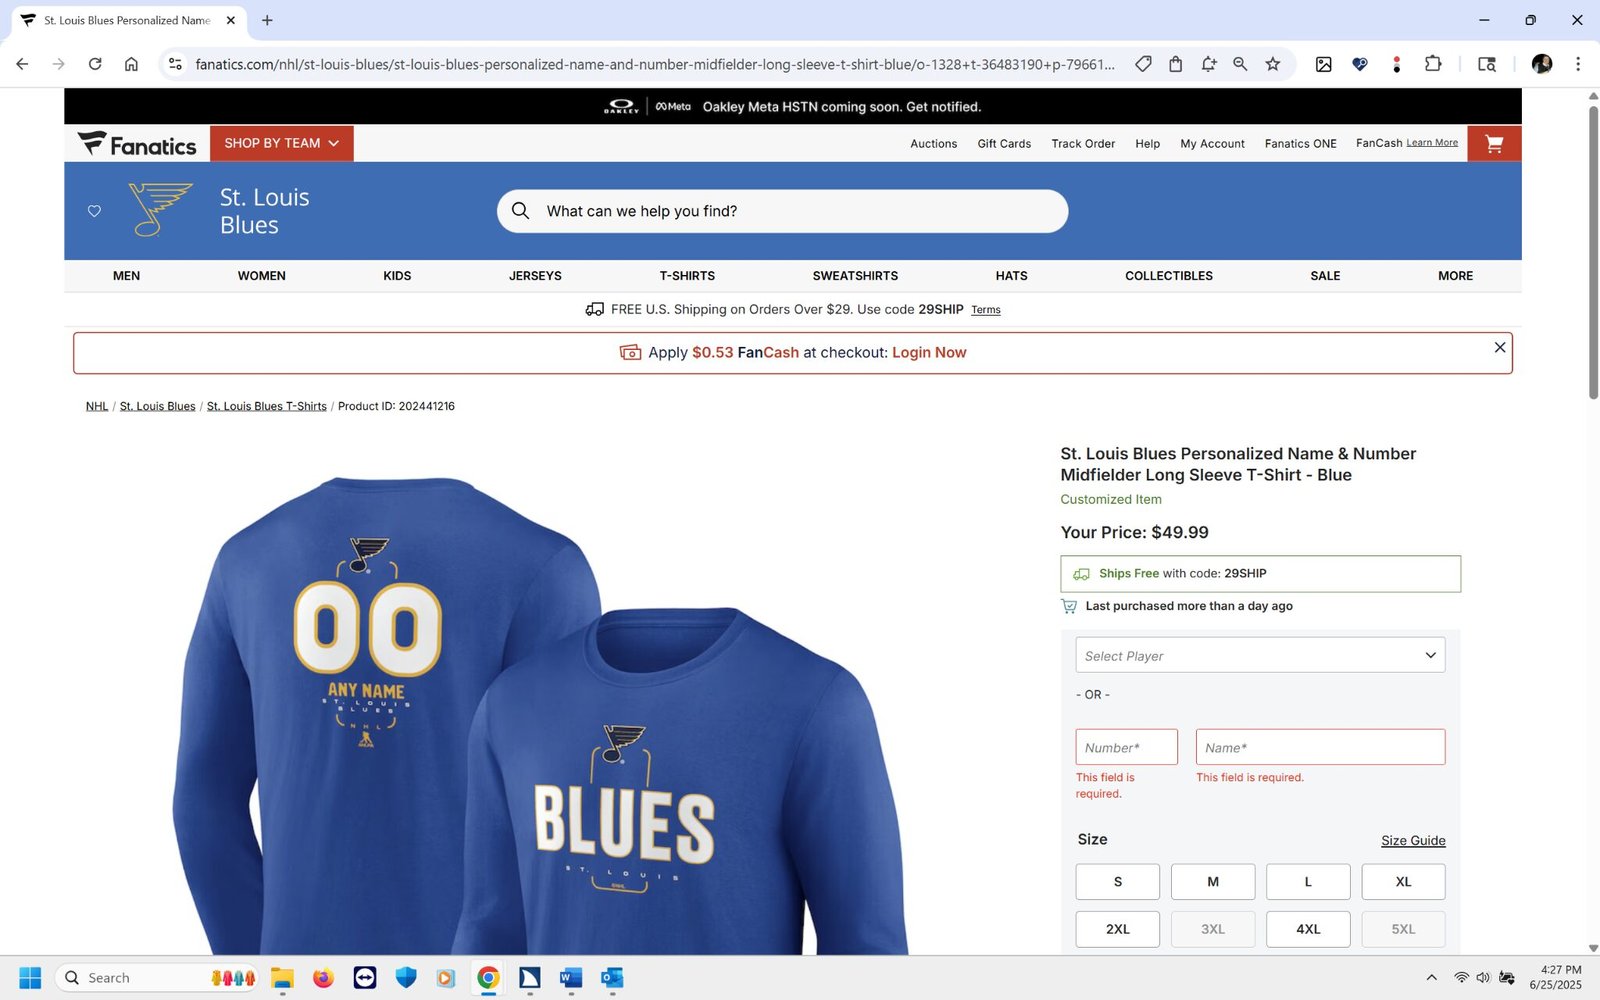1600x1000 pixels.
Task: Reload the page
Action: coord(95,64)
